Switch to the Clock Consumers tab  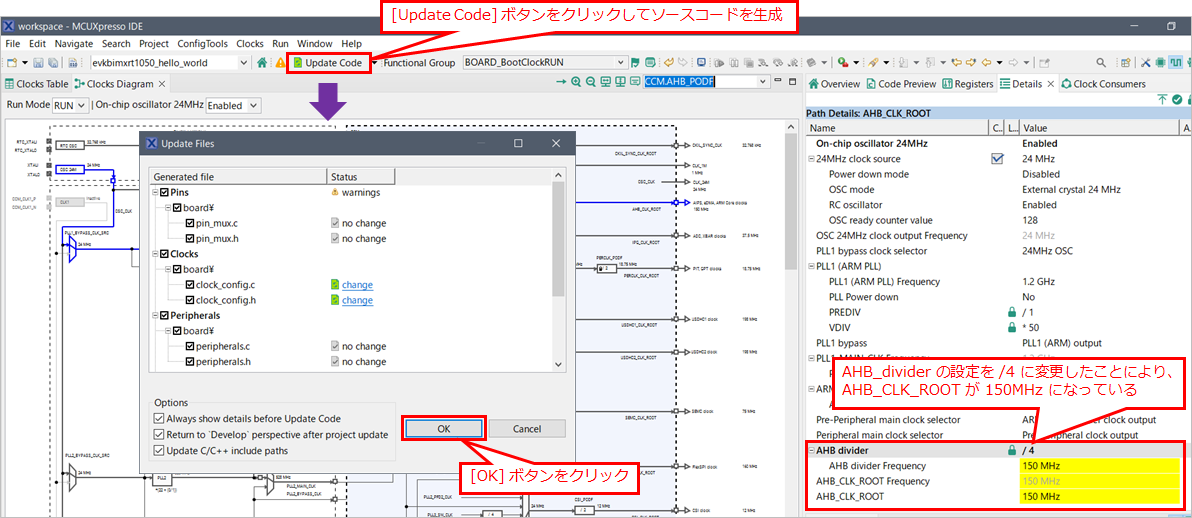click(1103, 84)
